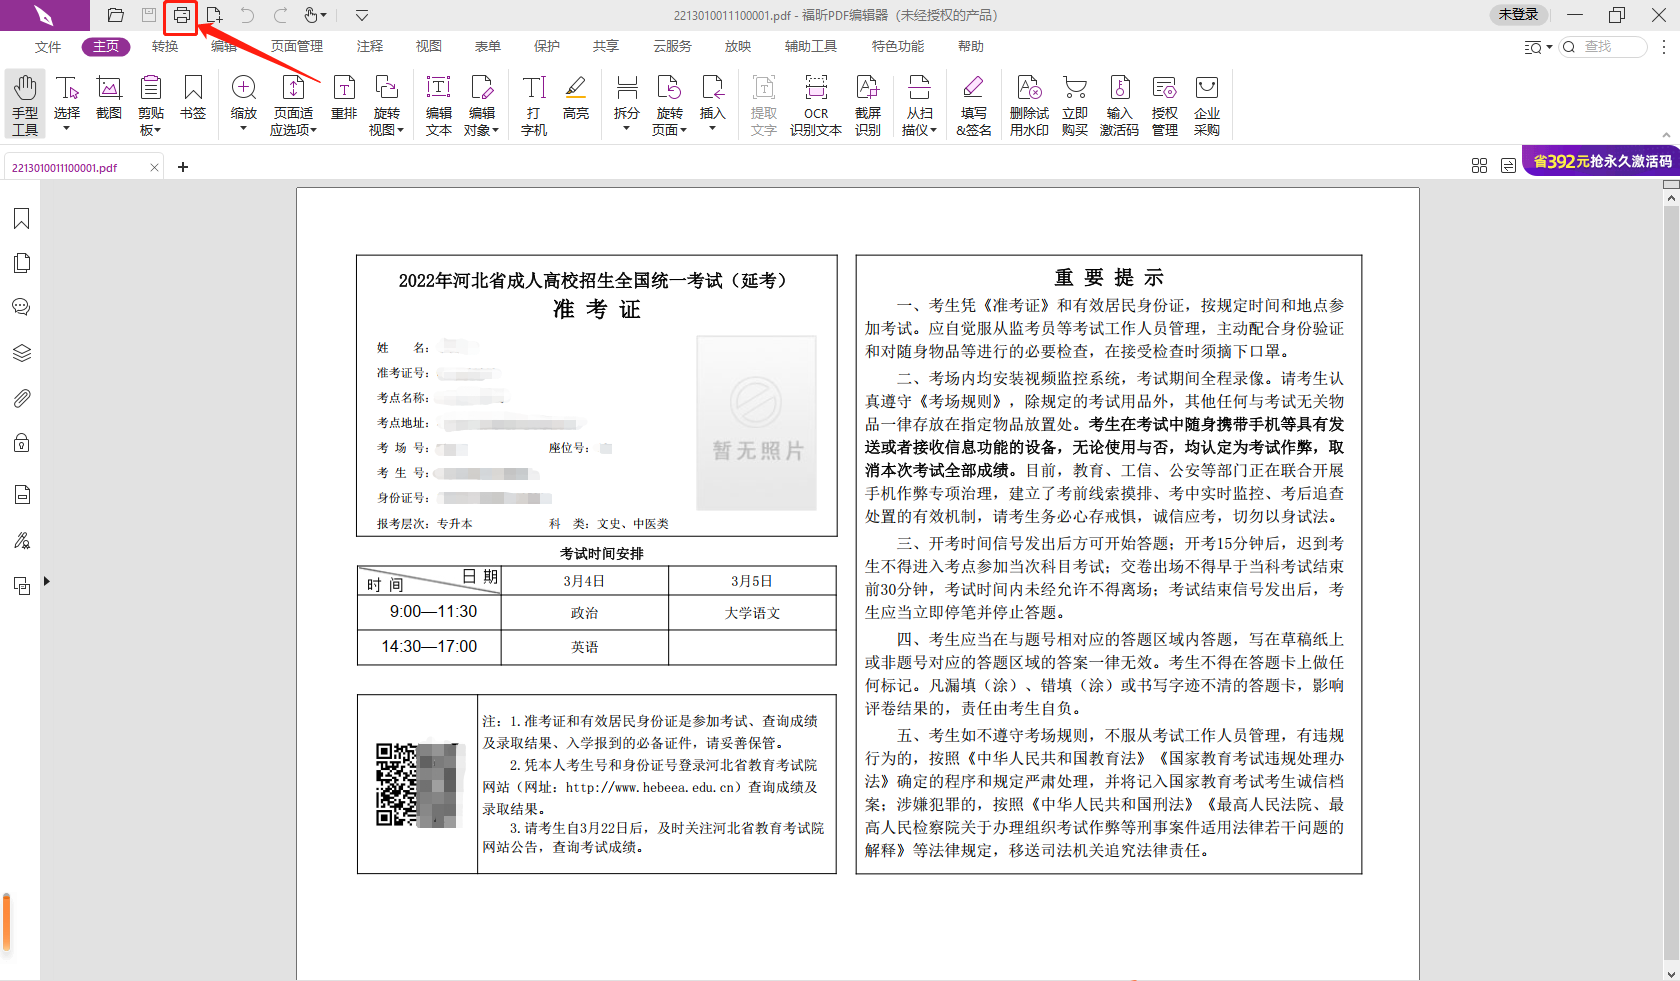
Task: Open the 剪贴板 clipboard menu
Action: (151, 104)
